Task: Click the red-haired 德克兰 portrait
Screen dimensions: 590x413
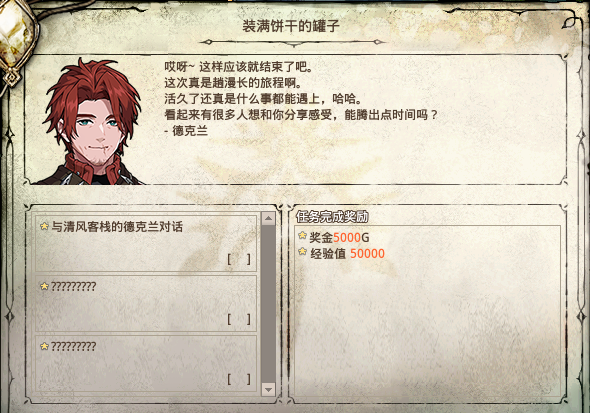Action: [92, 121]
